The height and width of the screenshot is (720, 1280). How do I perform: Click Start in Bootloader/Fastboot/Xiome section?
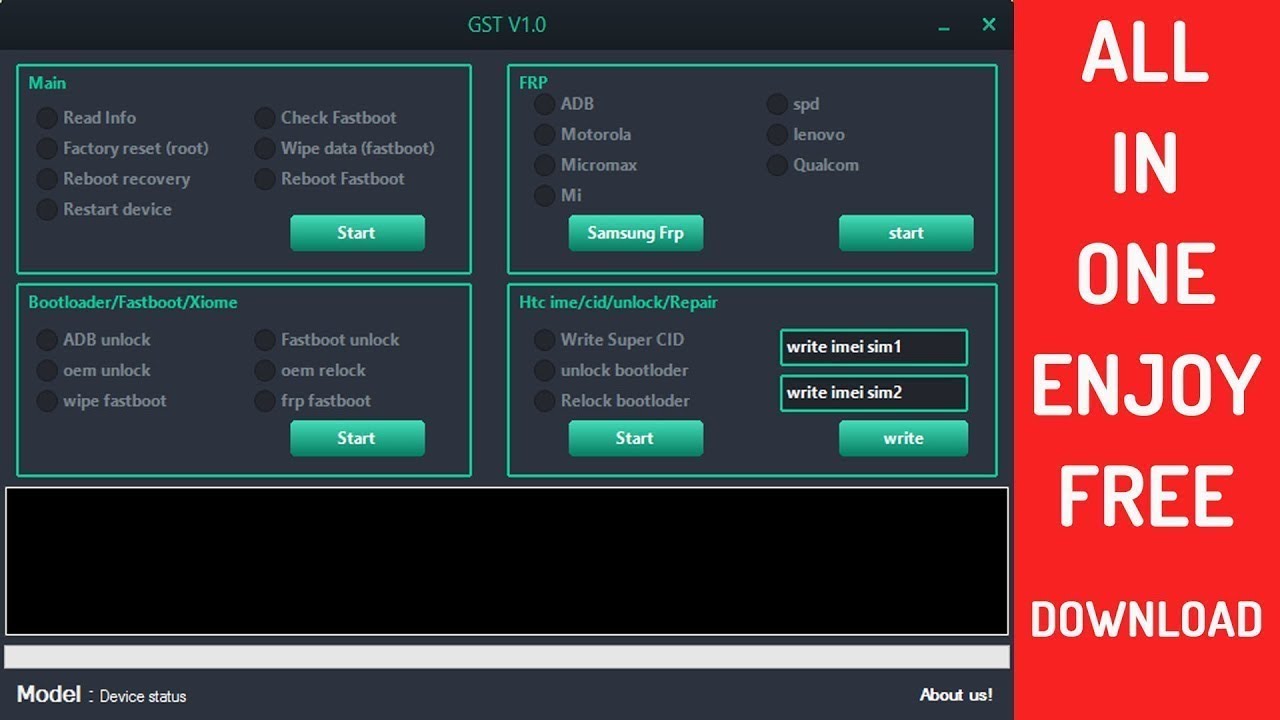pyautogui.click(x=357, y=438)
